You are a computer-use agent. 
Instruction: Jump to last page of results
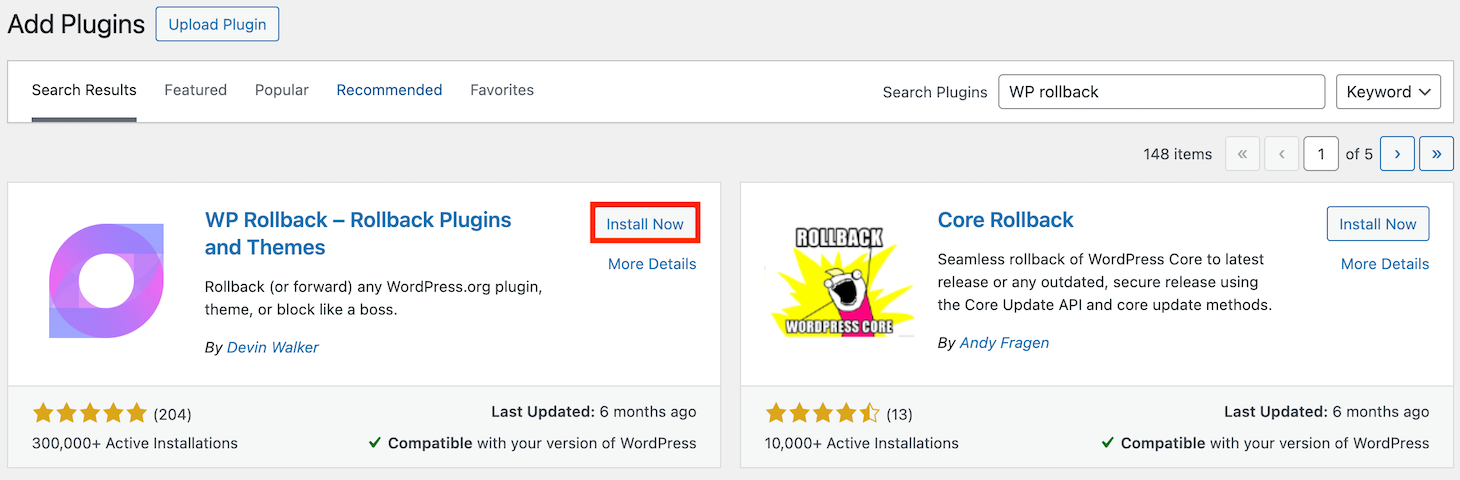[1436, 154]
